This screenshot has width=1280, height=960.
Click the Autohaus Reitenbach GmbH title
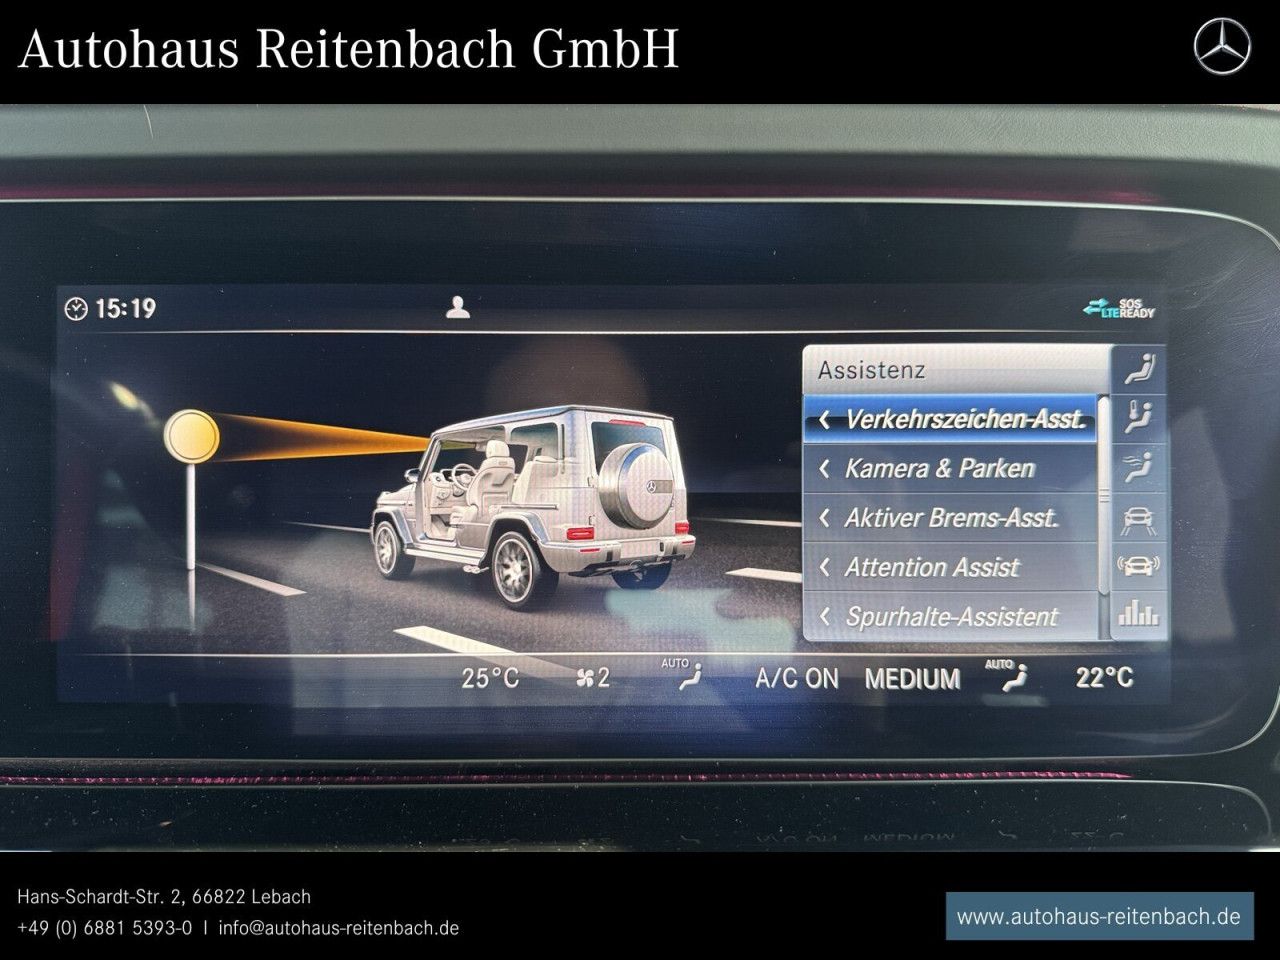(x=349, y=48)
